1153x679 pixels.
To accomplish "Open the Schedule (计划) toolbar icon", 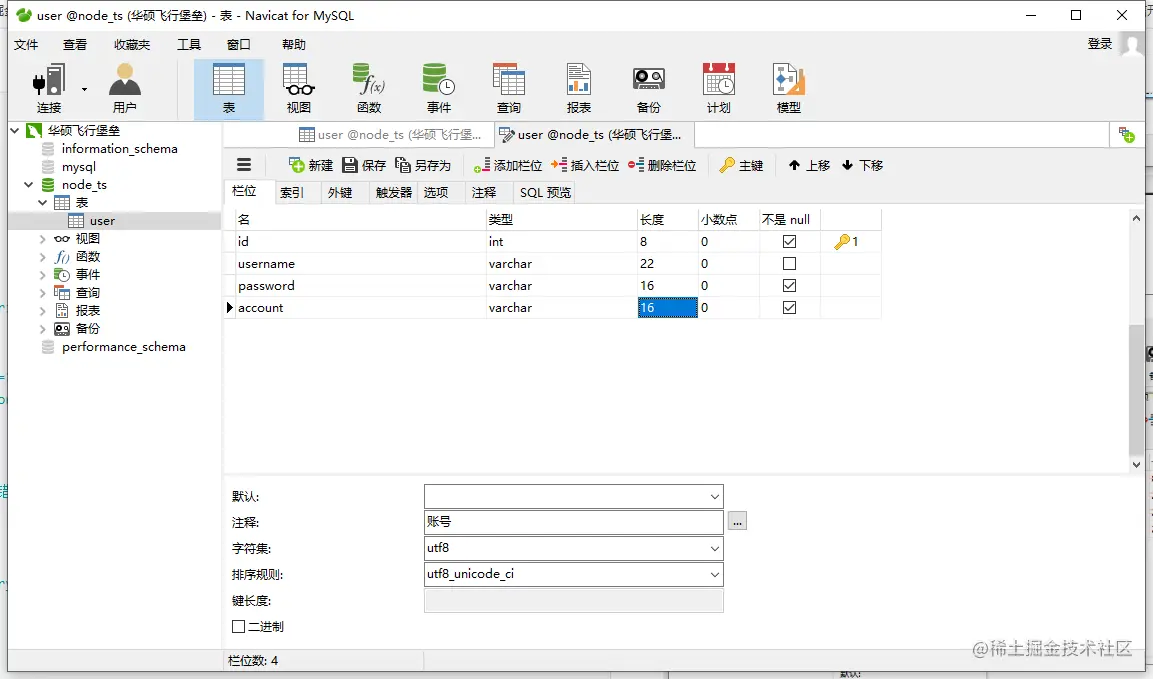I will point(718,88).
